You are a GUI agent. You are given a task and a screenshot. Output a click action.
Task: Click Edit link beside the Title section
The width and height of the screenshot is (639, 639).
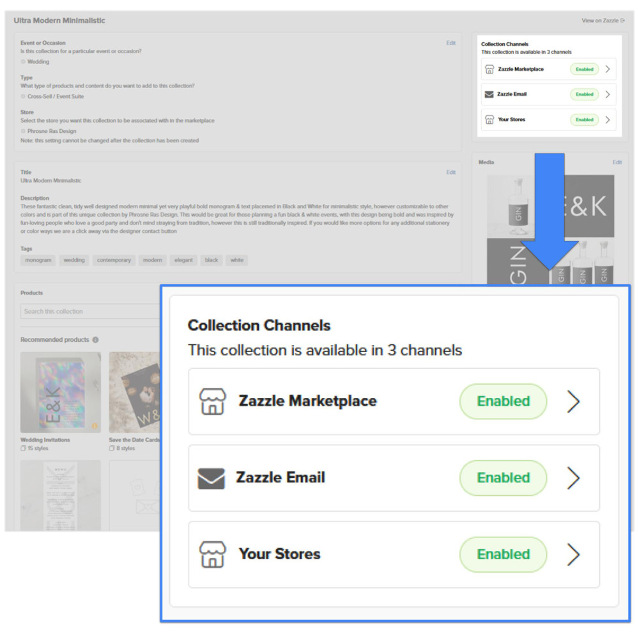pos(451,172)
